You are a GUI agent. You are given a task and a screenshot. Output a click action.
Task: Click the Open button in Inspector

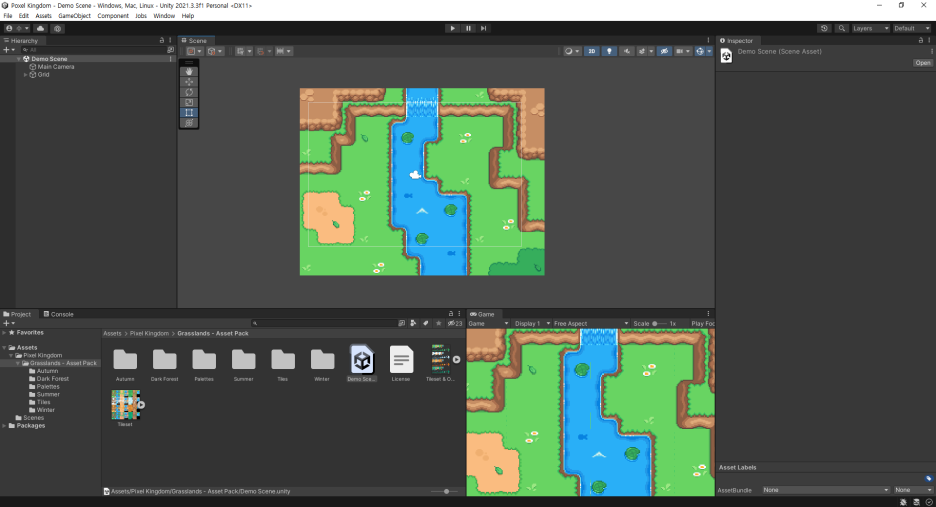tap(923, 63)
